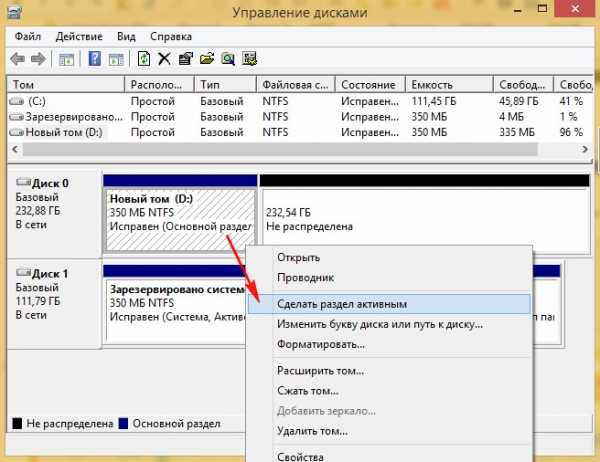Screen dimensions: 600x462
Task: Click the open folder toolbar icon
Action: click(207, 59)
